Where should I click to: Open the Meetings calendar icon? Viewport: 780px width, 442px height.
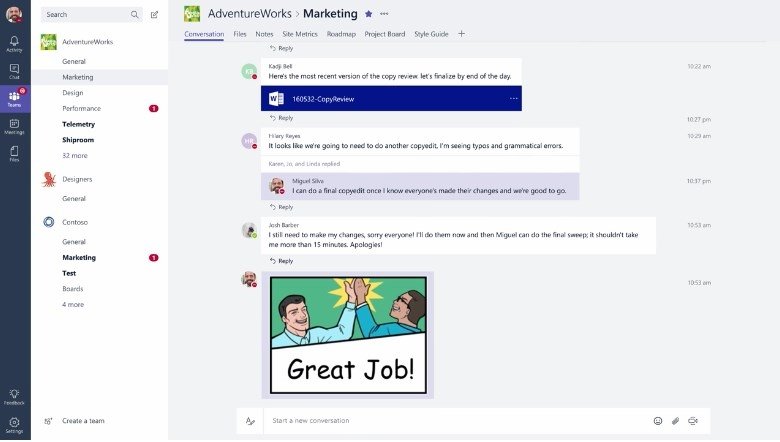tap(14, 123)
